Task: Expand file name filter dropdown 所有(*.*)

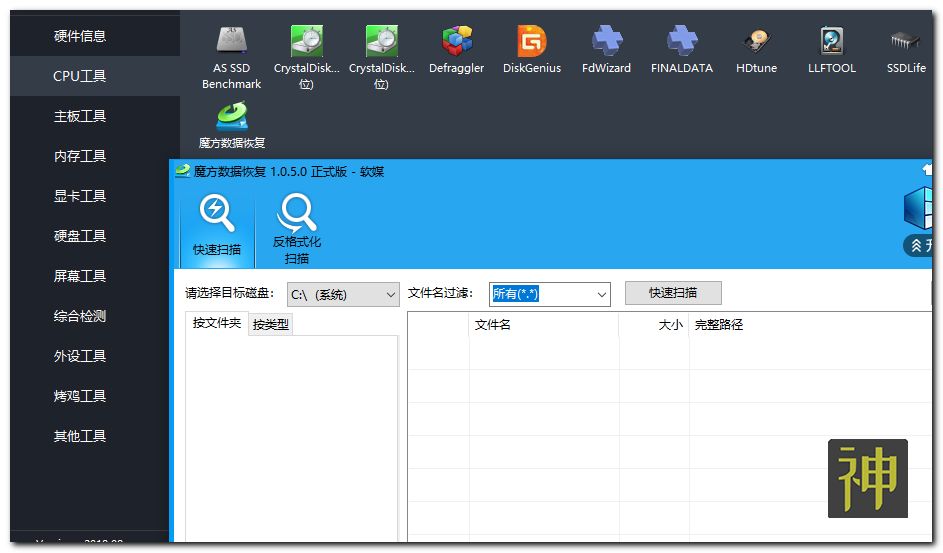Action: click(x=550, y=294)
